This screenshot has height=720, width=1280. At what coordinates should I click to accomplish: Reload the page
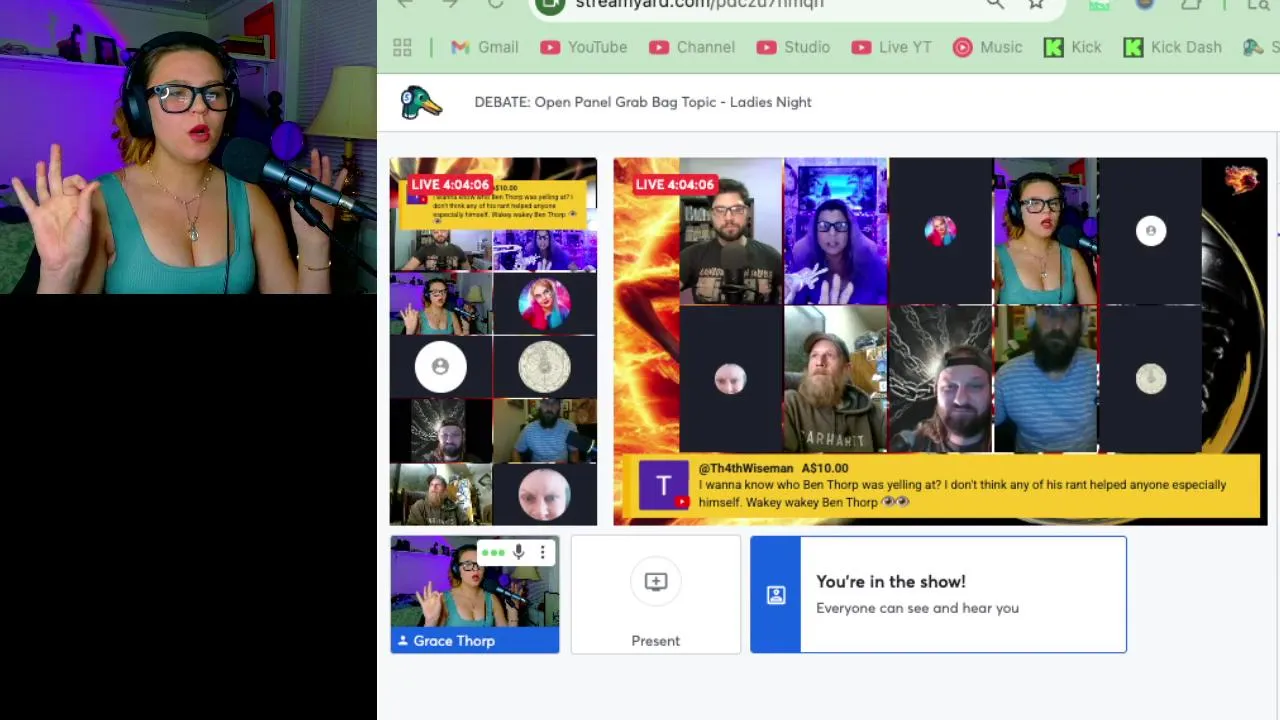tap(495, 4)
